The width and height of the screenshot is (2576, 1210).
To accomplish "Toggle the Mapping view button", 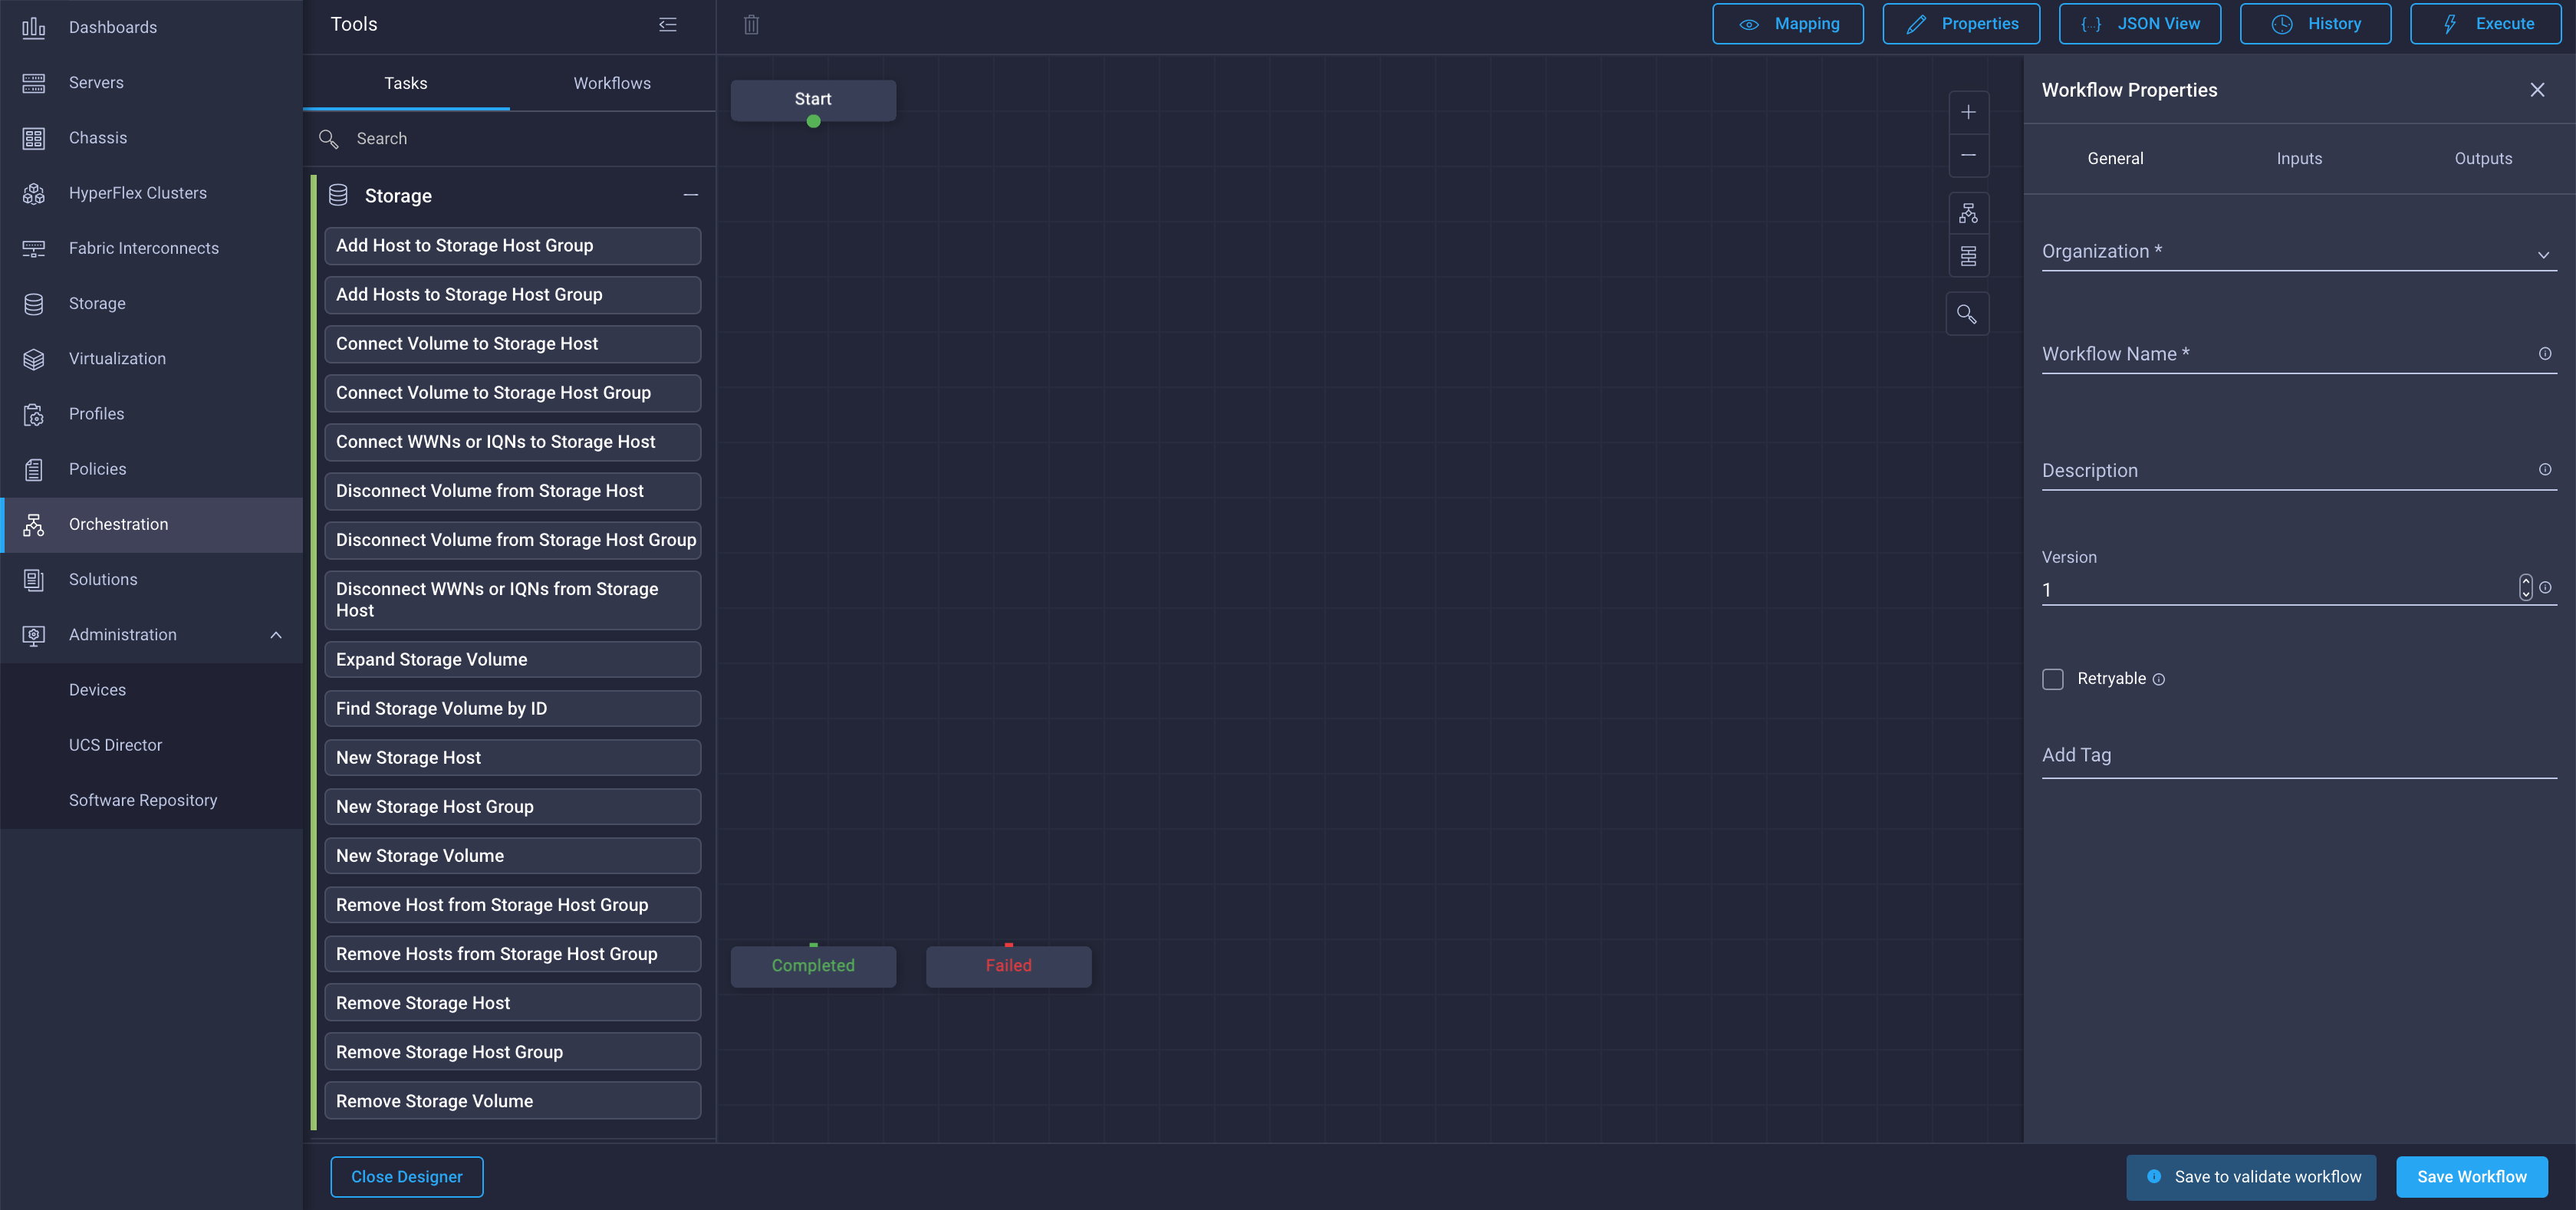I will [x=1787, y=24].
